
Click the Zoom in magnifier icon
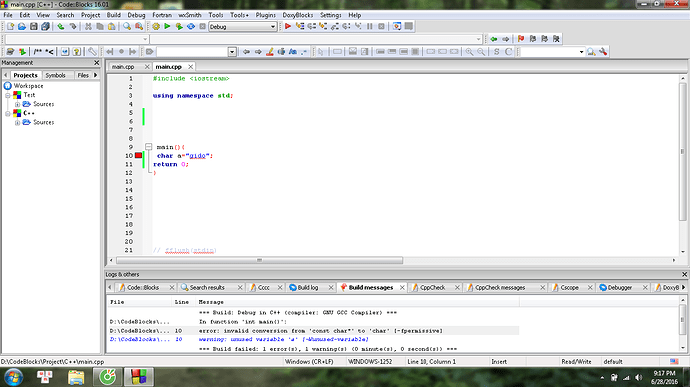pos(470,52)
